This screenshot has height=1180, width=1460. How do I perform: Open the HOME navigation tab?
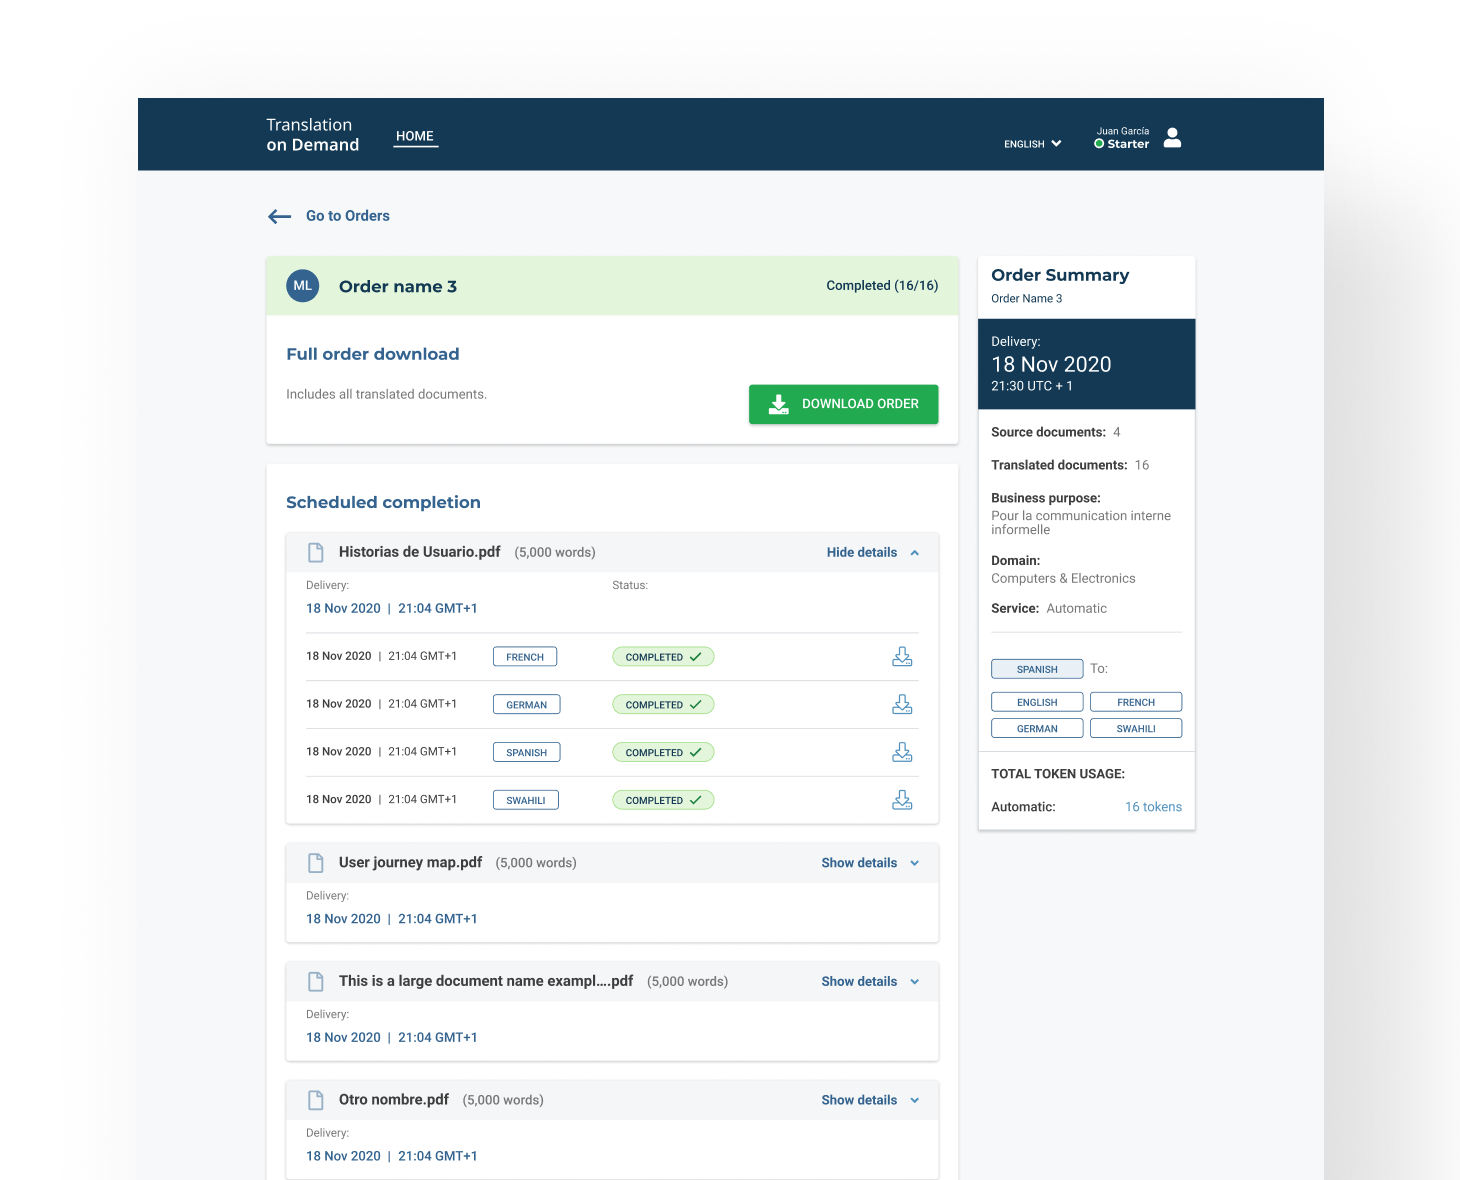pos(415,137)
